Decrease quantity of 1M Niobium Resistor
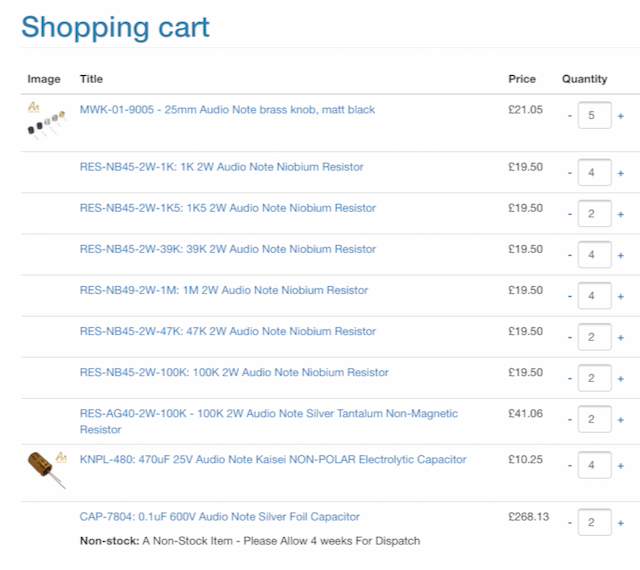 pyautogui.click(x=570, y=297)
